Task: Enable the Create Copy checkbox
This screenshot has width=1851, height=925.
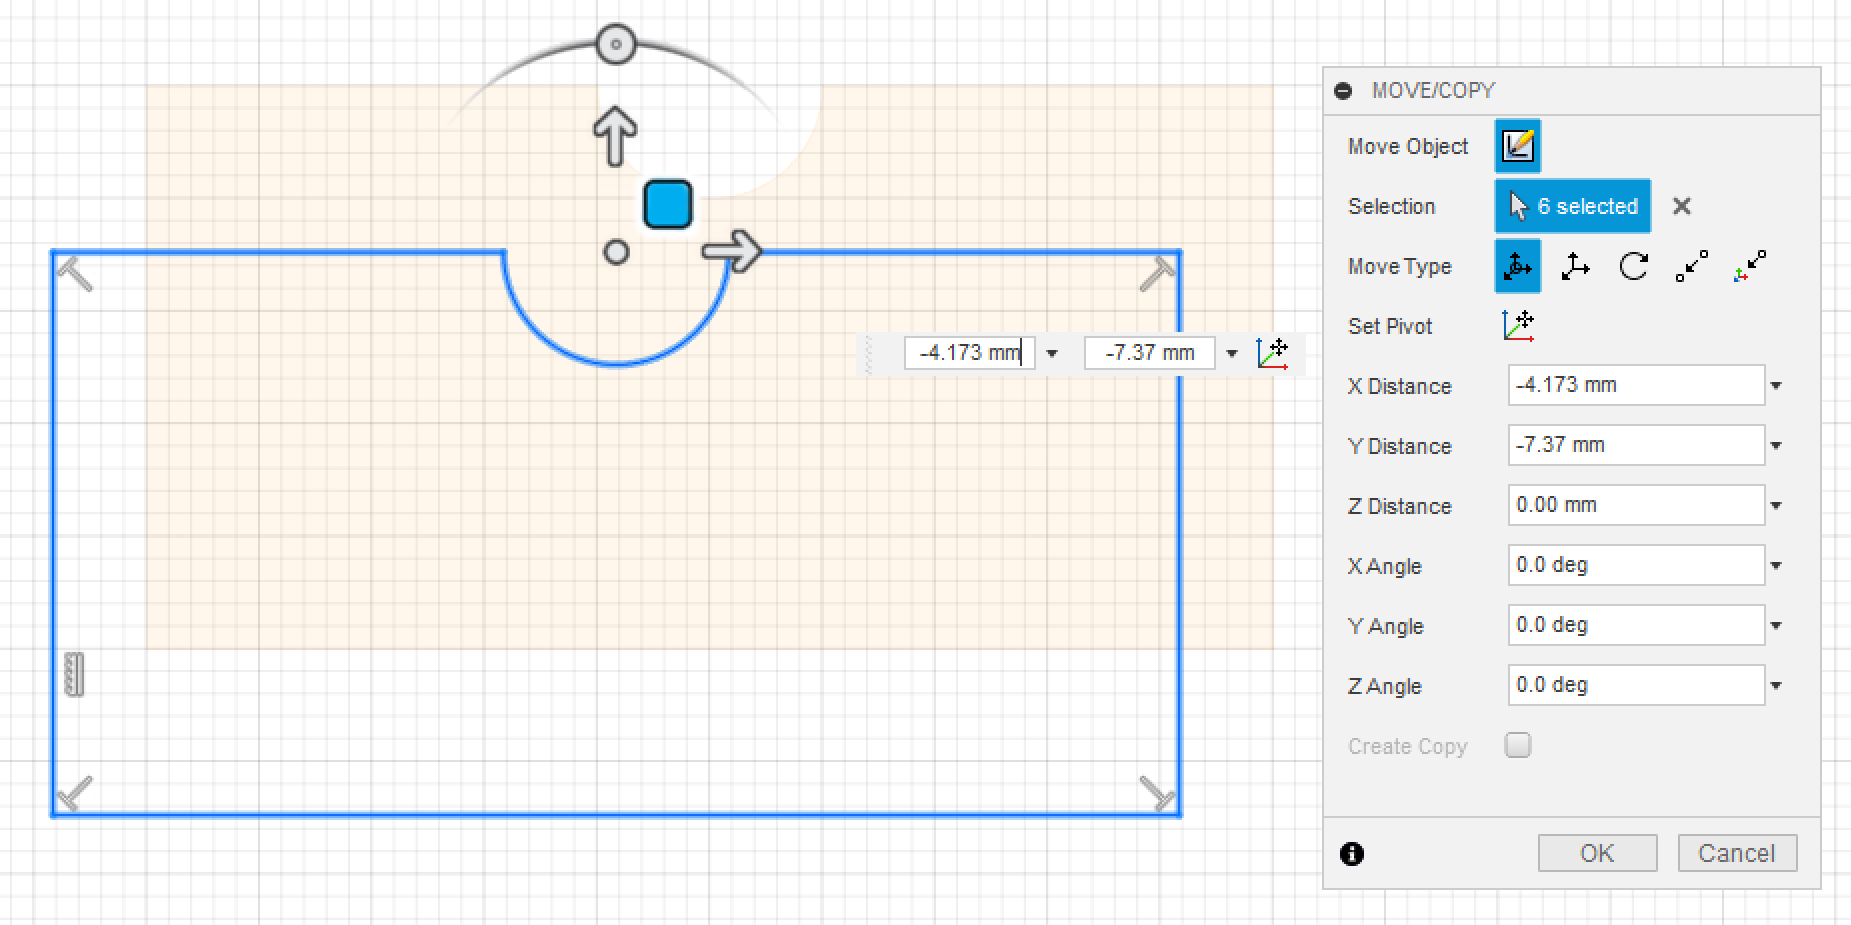Action: click(1517, 745)
